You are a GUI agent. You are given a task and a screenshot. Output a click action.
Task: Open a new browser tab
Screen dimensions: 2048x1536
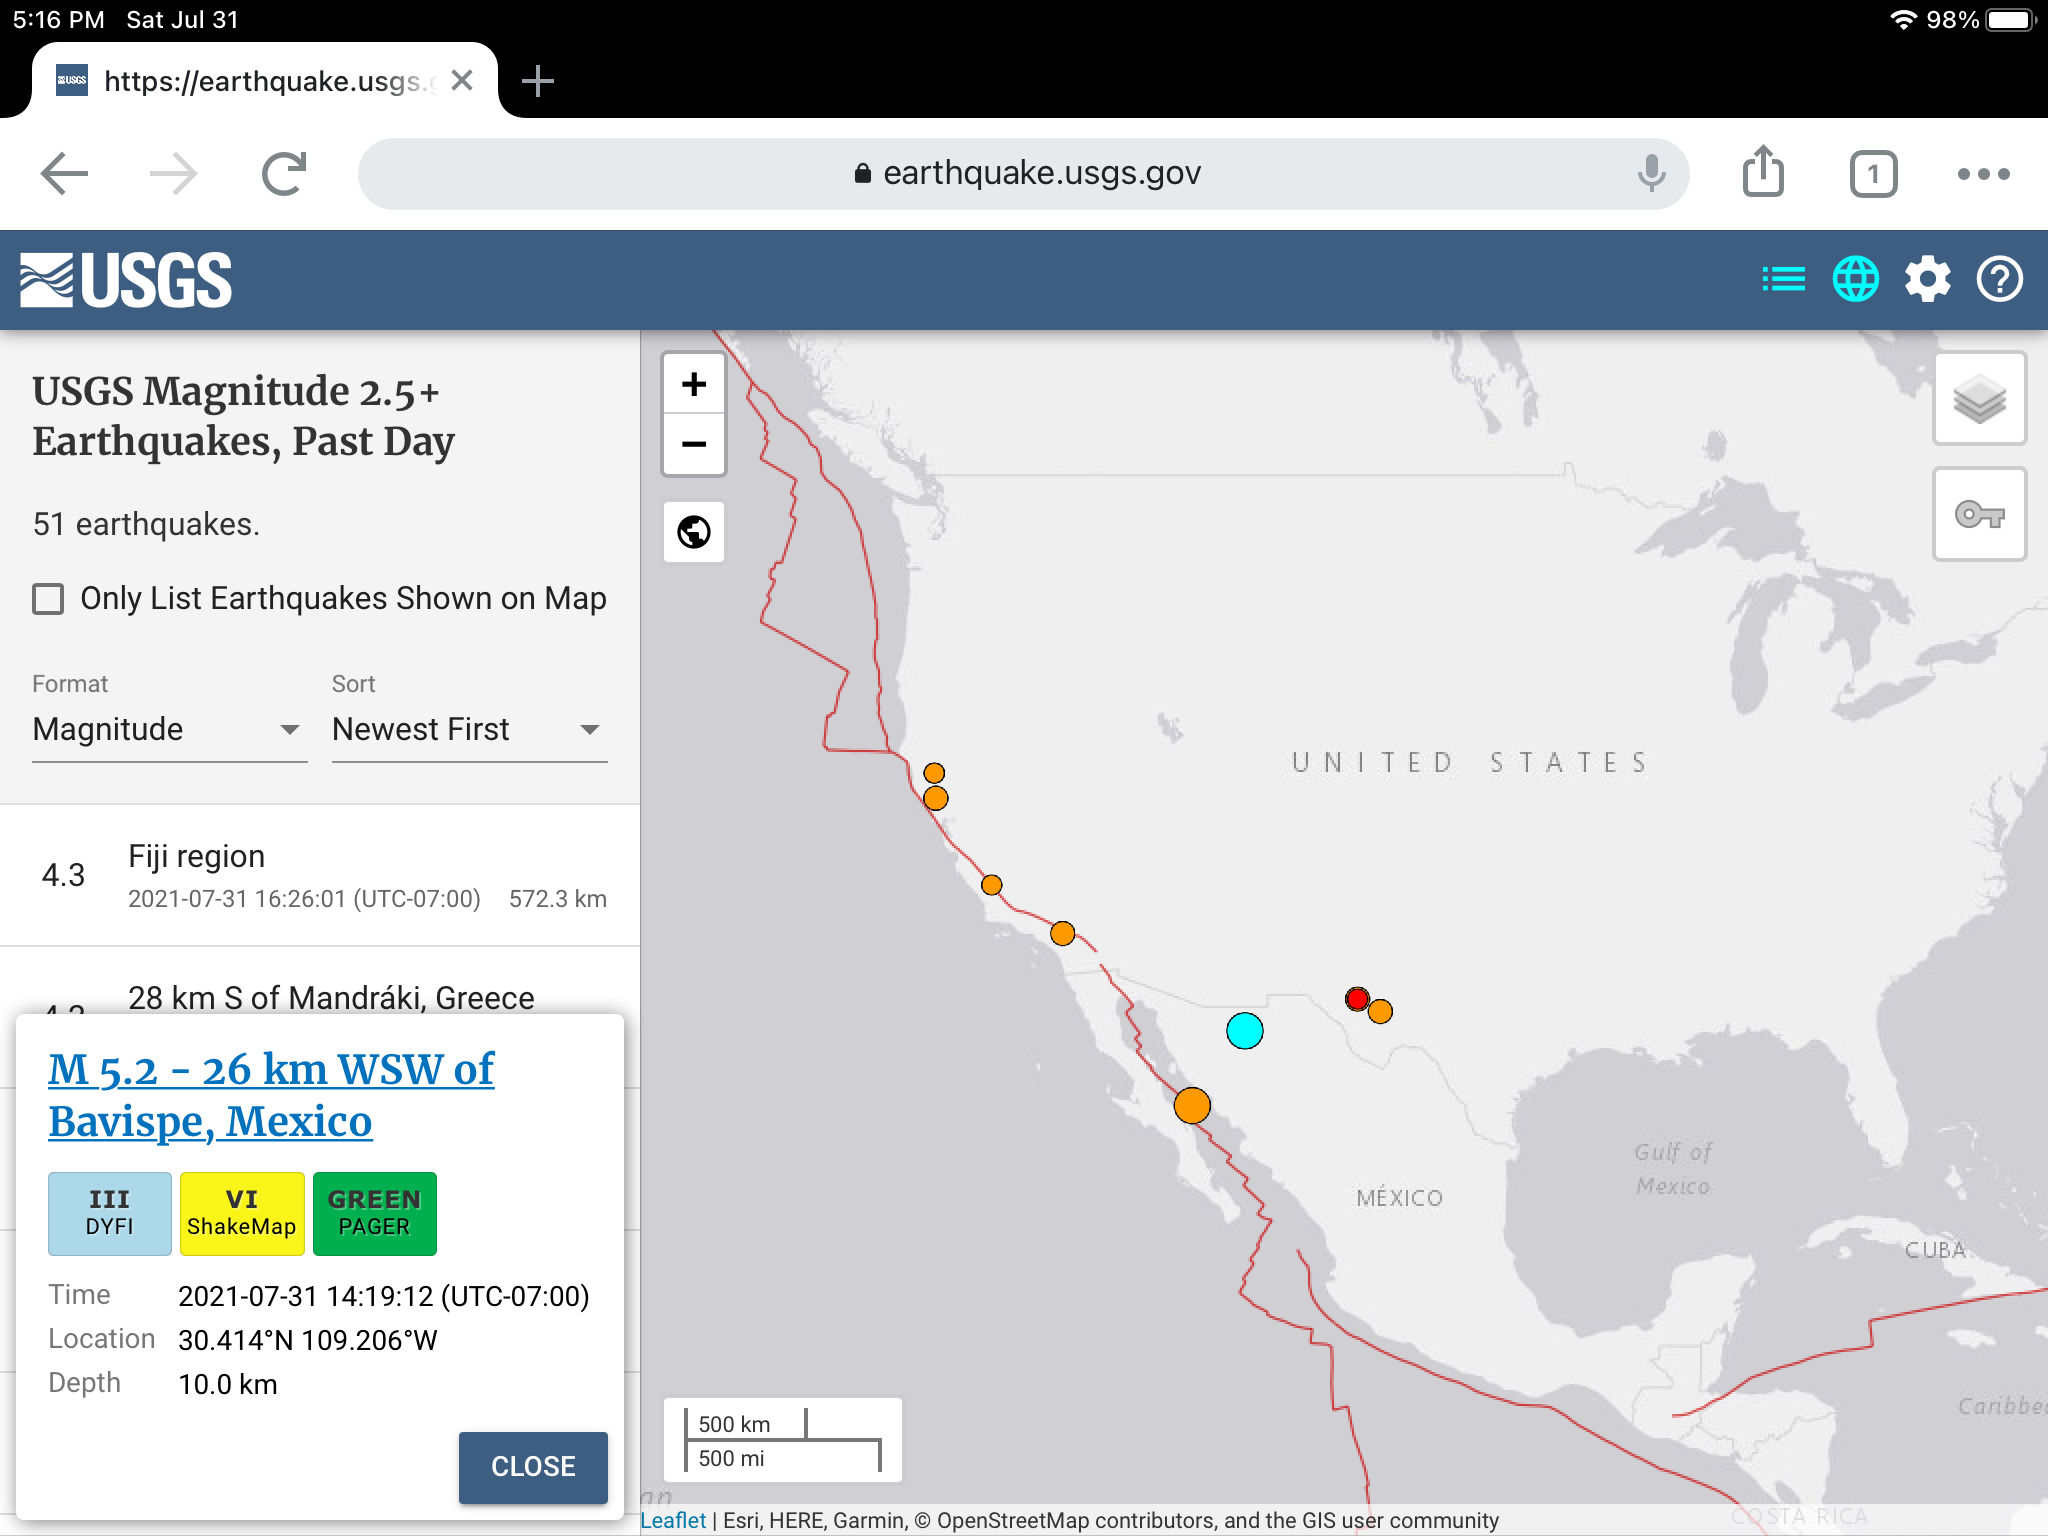538,81
